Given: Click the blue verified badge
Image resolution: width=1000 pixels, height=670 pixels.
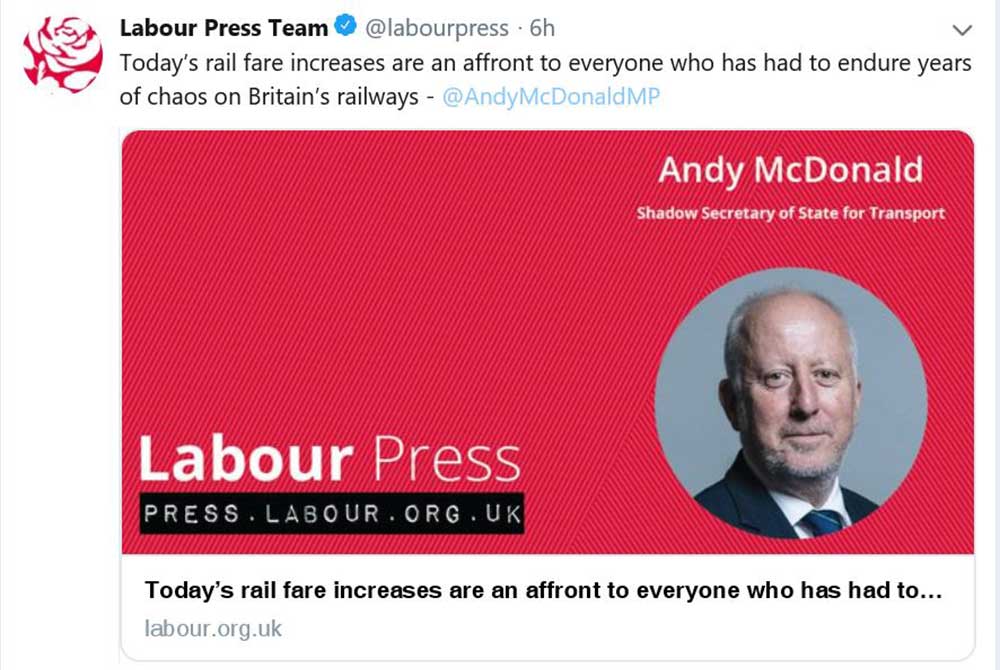Looking at the screenshot, I should 345,29.
